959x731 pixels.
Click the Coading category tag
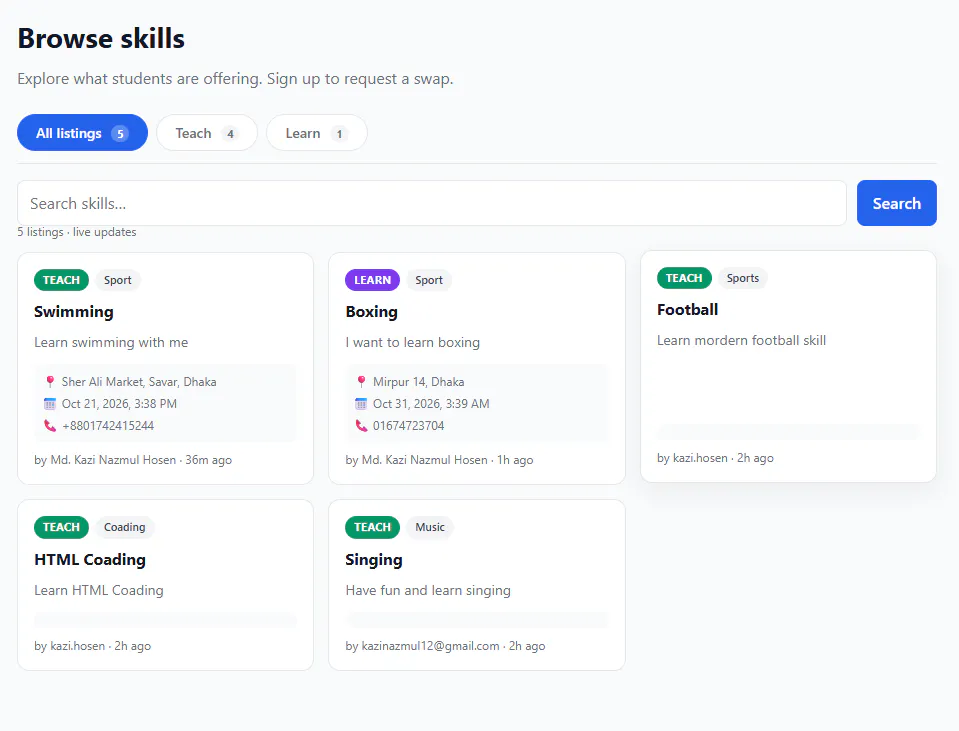coord(125,527)
